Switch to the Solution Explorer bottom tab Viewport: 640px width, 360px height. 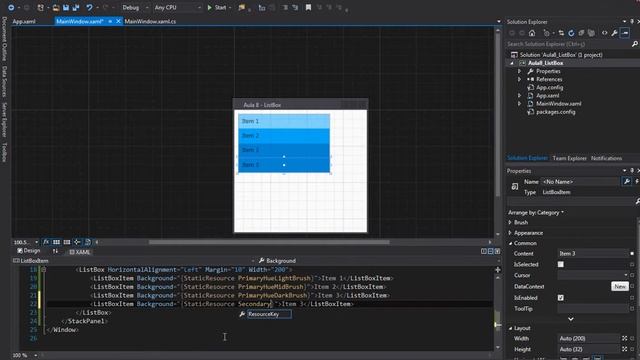pos(527,158)
